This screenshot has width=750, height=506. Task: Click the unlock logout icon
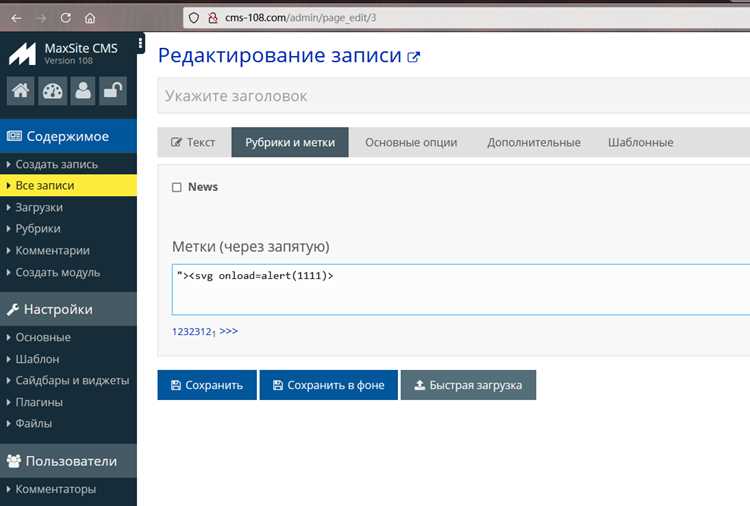(x=113, y=90)
